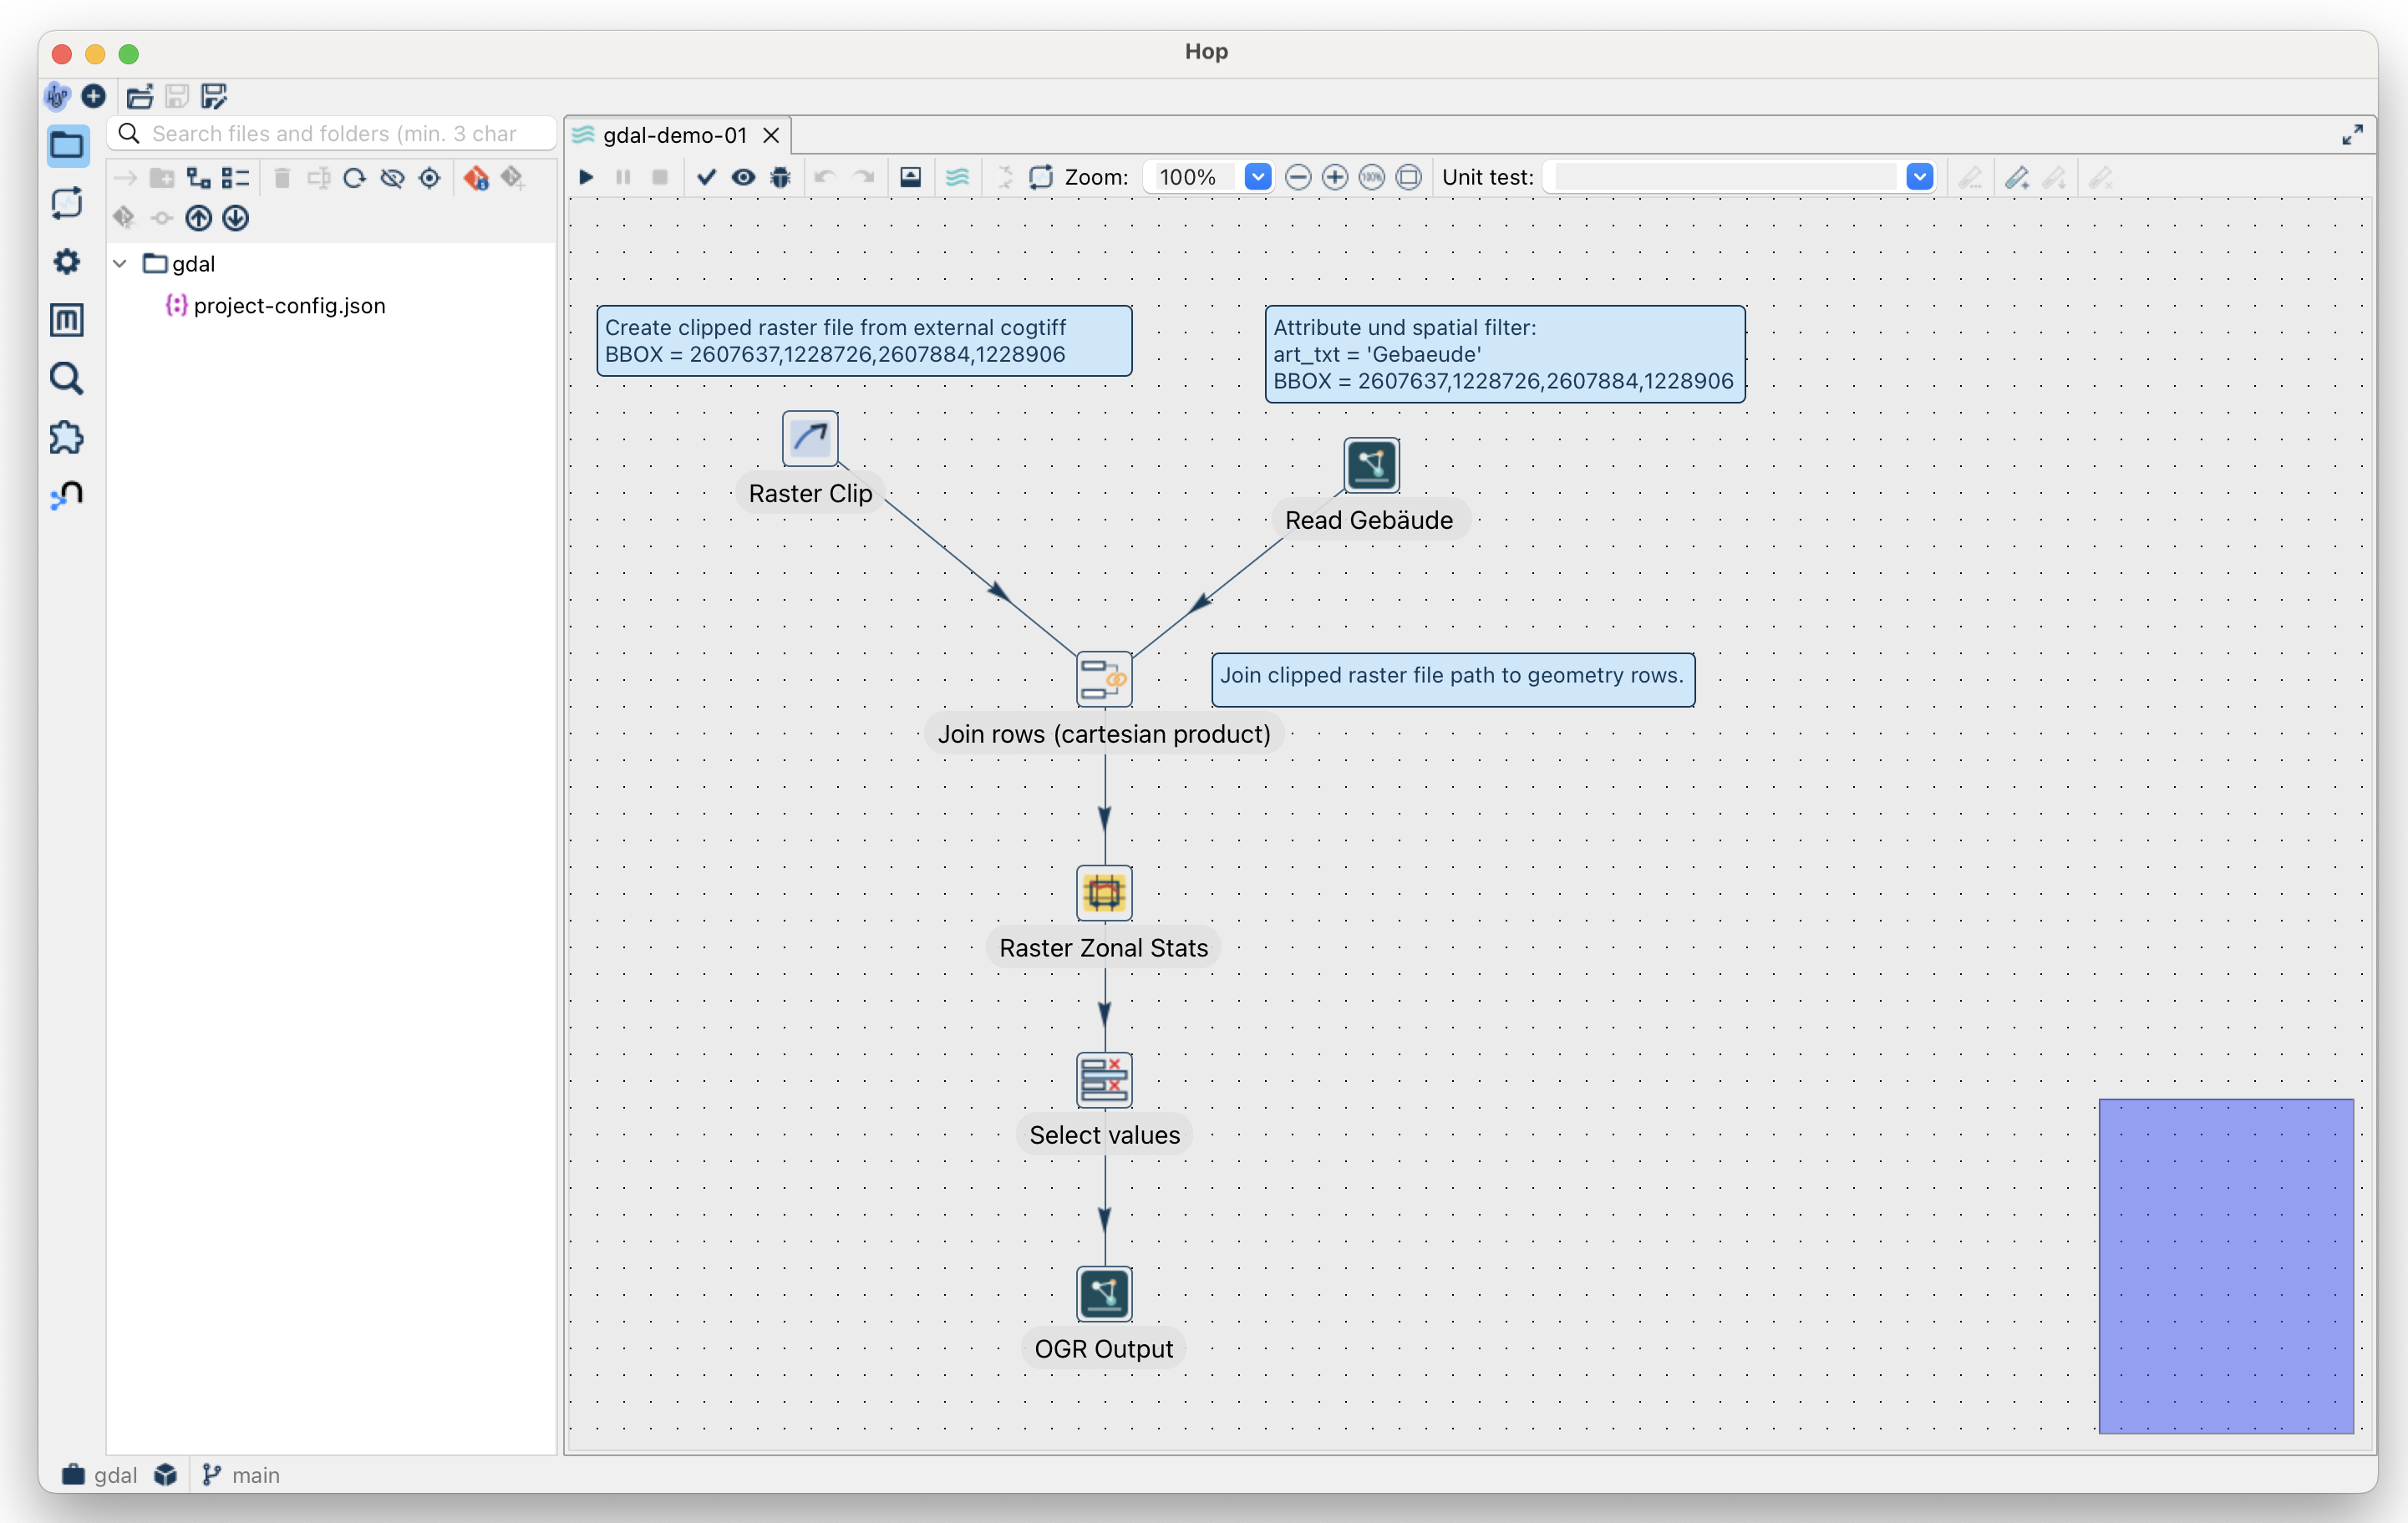This screenshot has height=1523, width=2408.
Task: Click the zoom in plus button
Action: pos(1334,177)
